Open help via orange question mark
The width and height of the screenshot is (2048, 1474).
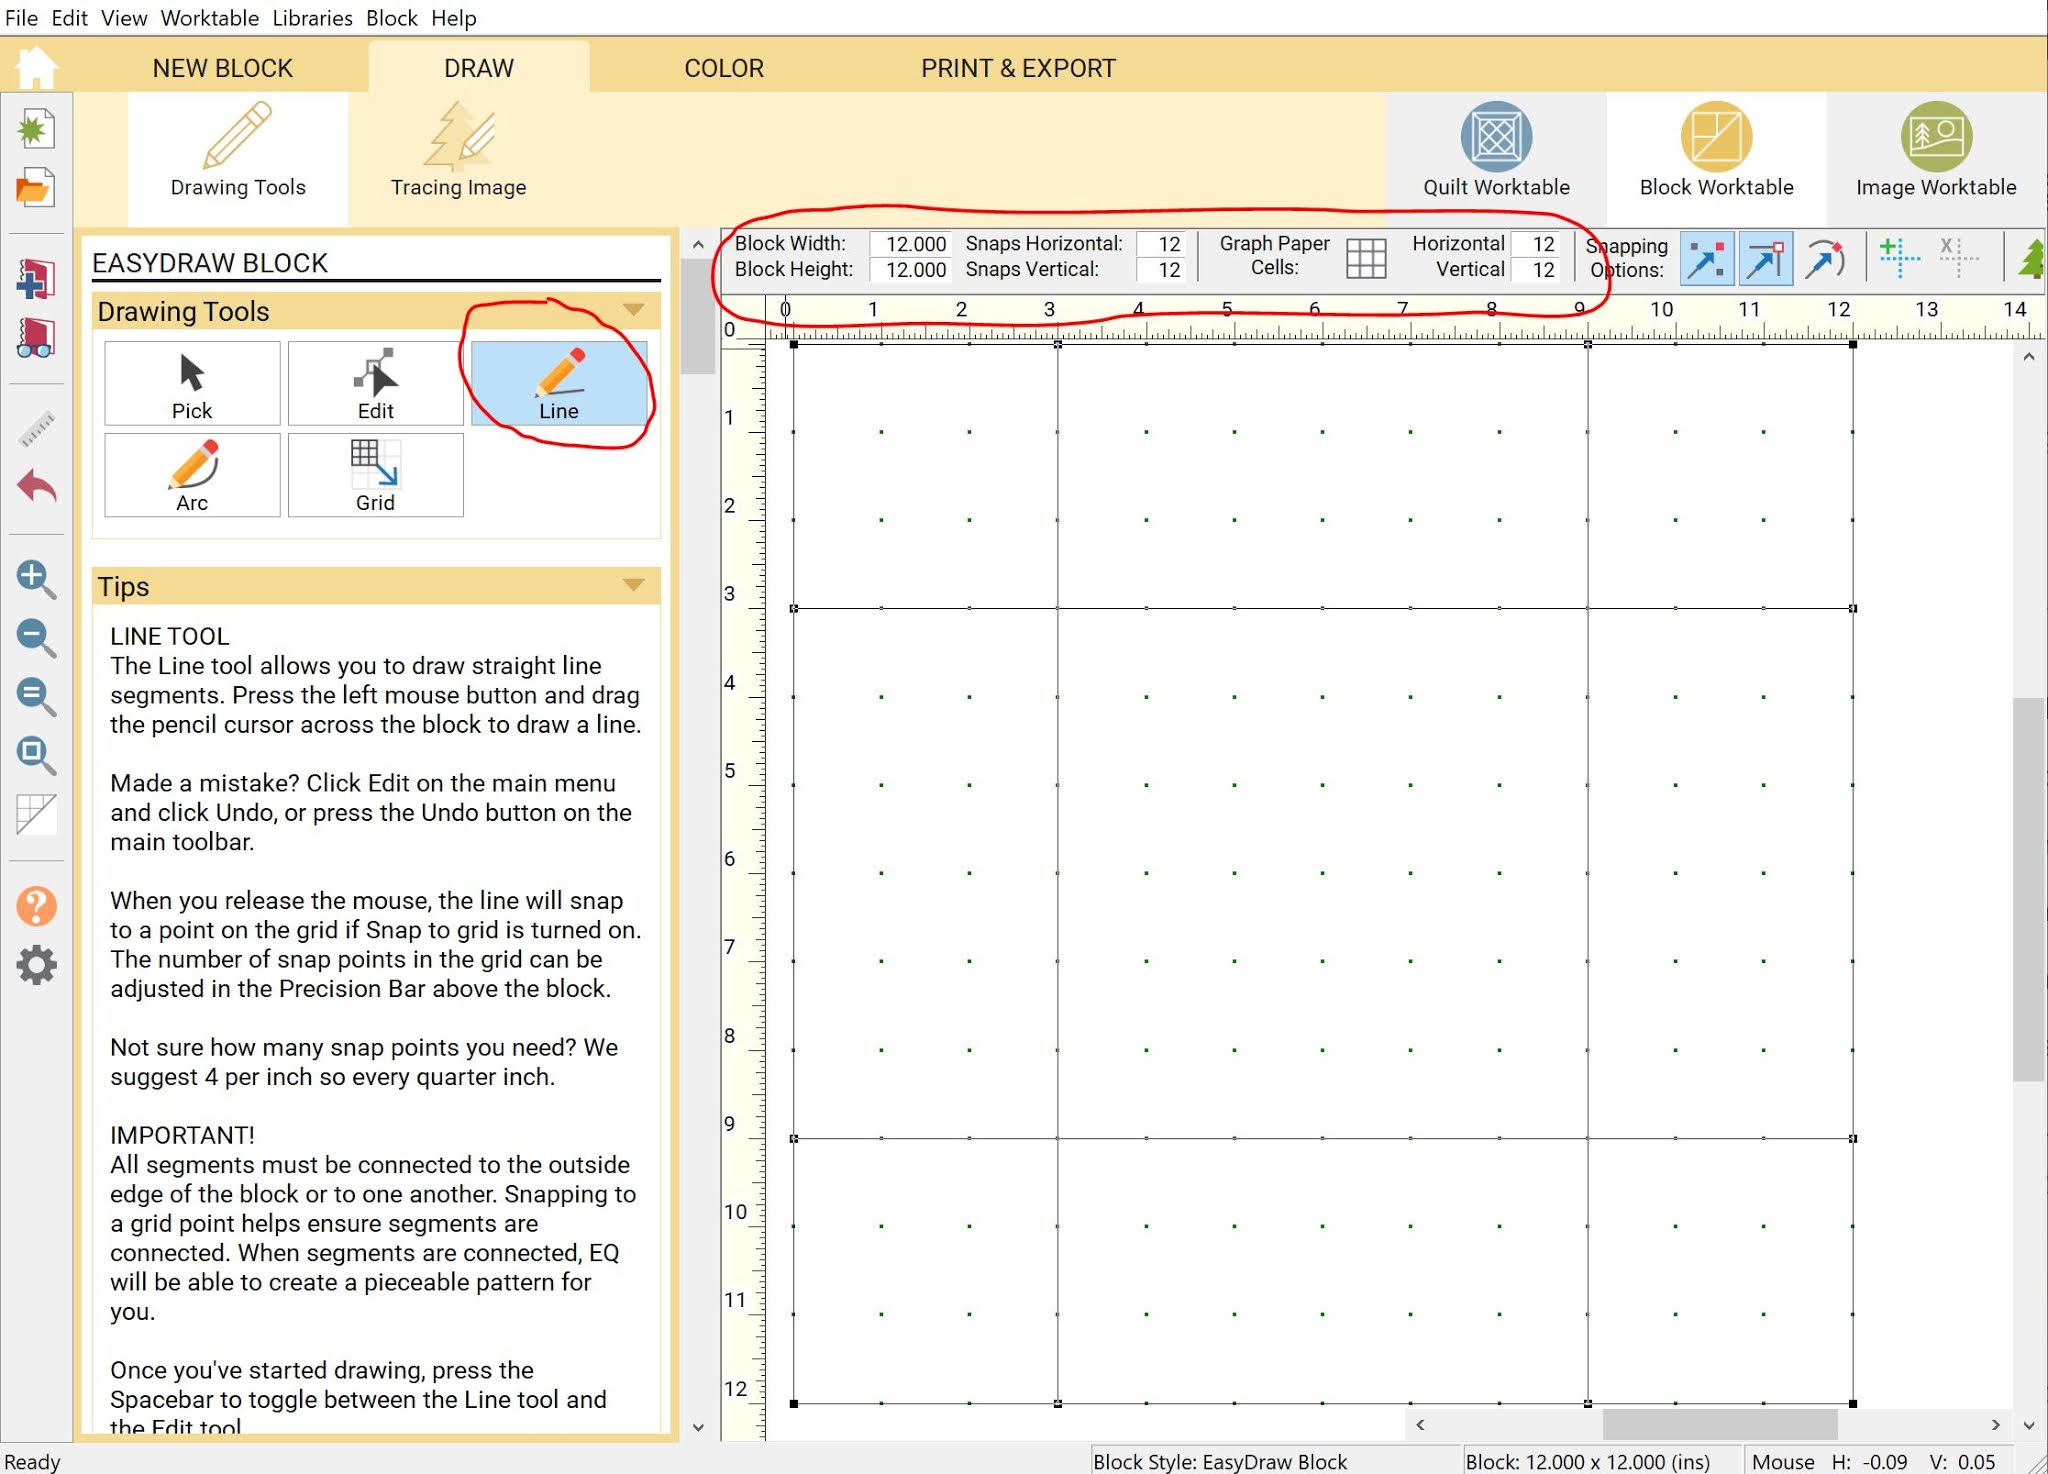coord(36,906)
